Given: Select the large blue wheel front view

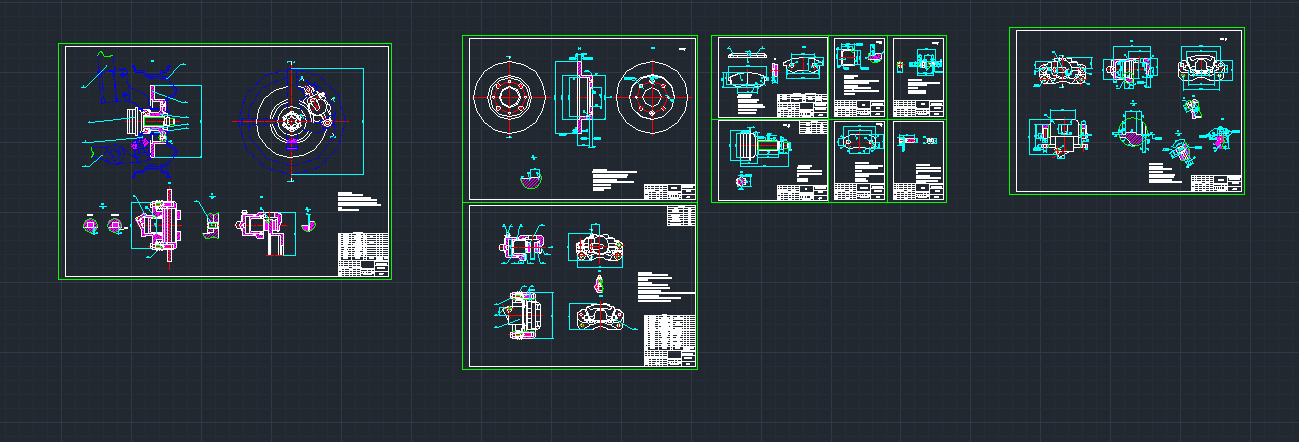Looking at the screenshot, I should pyautogui.click(x=291, y=121).
